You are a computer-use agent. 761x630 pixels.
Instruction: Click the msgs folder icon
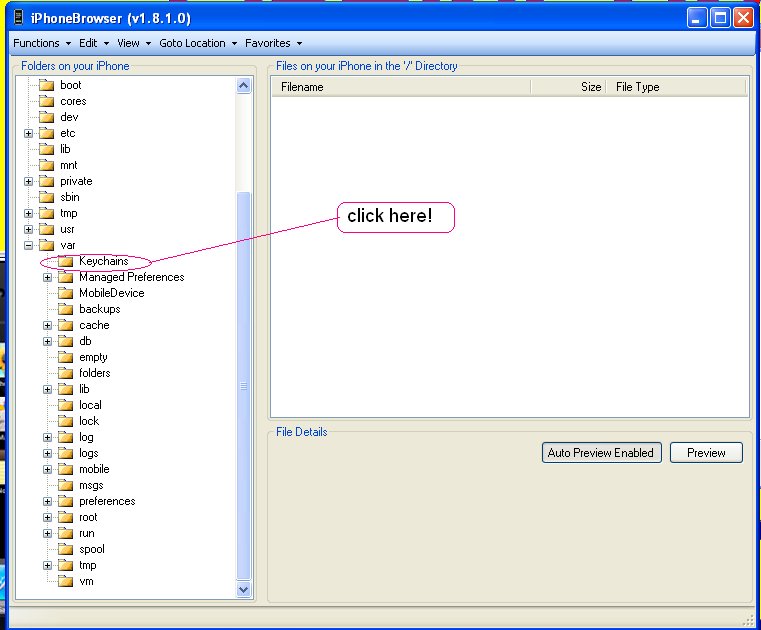[66, 486]
